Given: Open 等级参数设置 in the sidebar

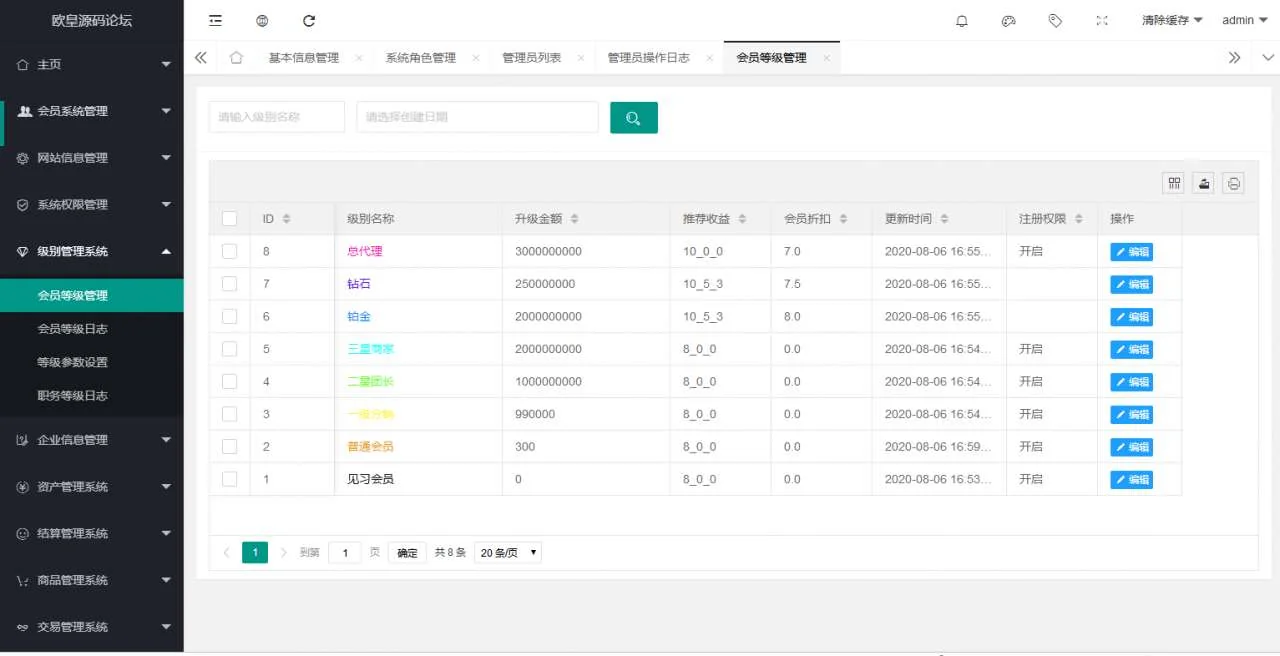Looking at the screenshot, I should 72,362.
